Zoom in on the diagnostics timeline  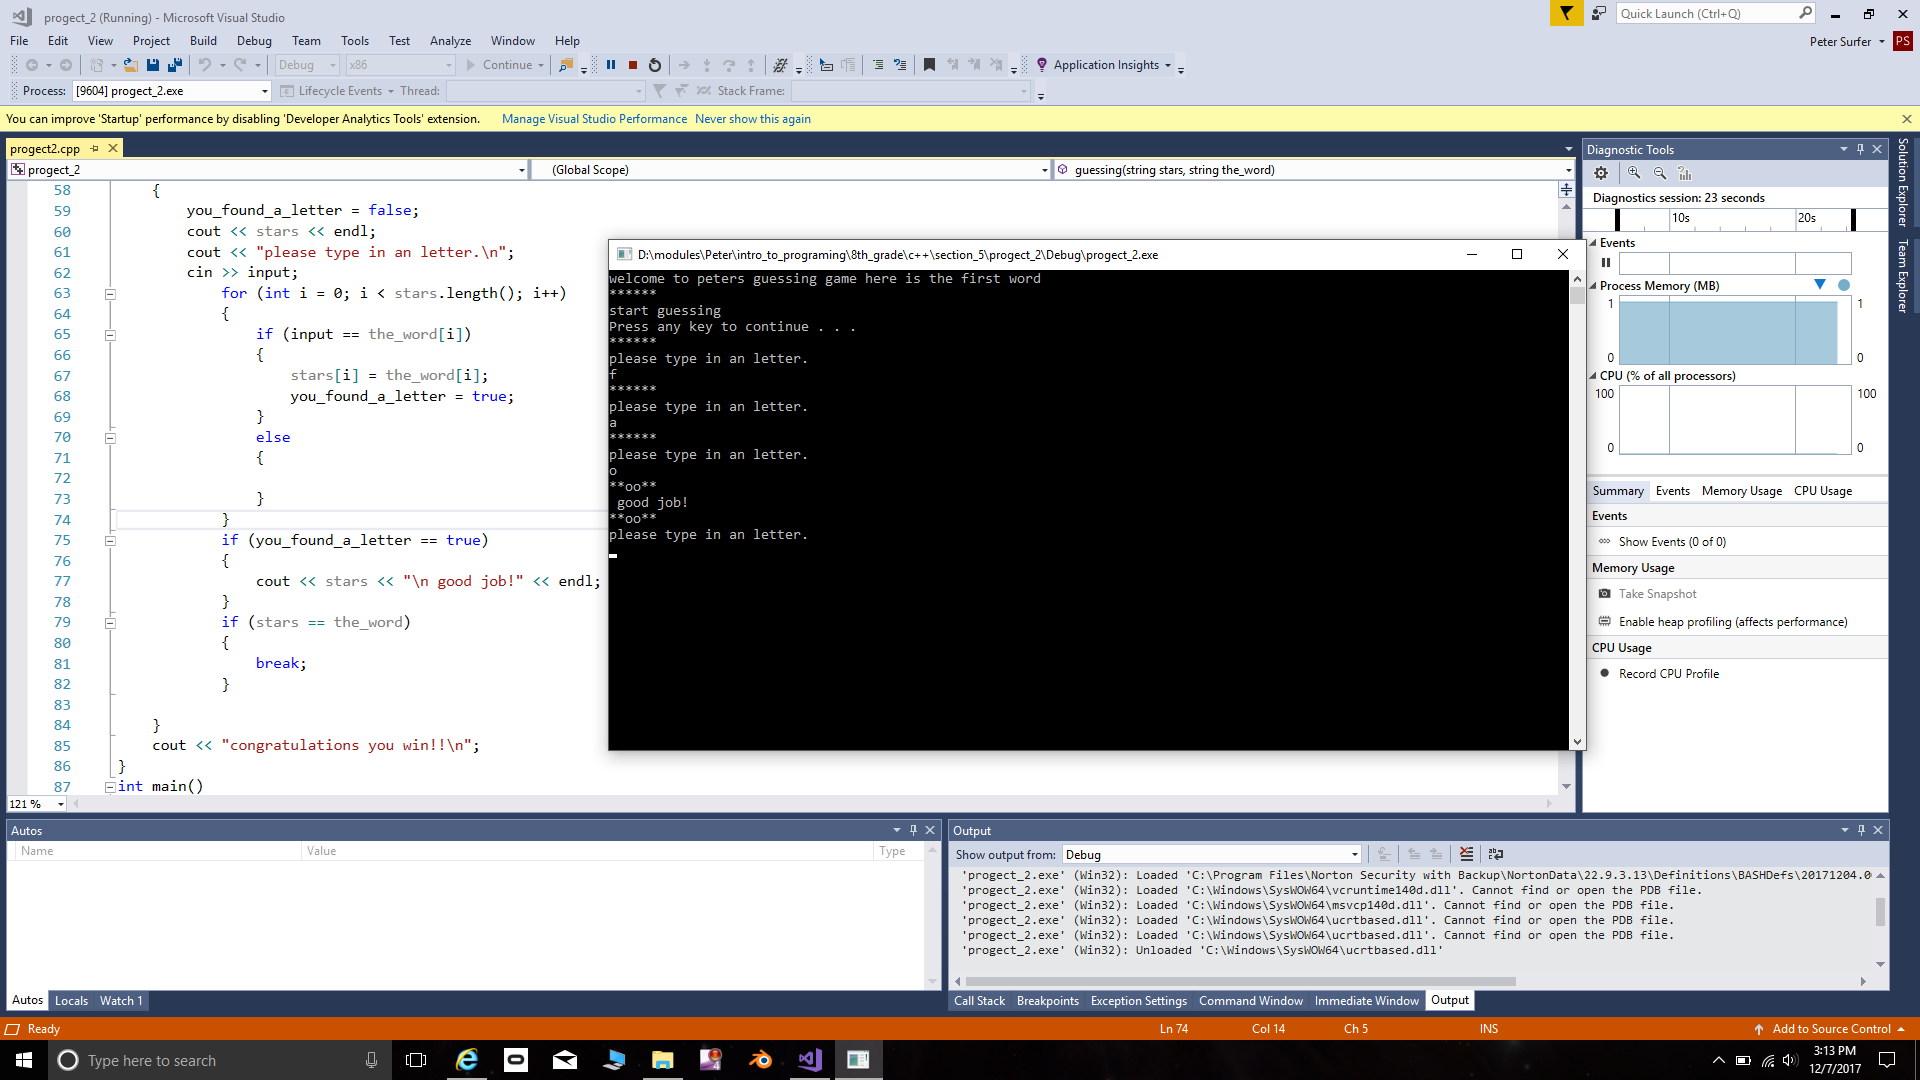1634,173
